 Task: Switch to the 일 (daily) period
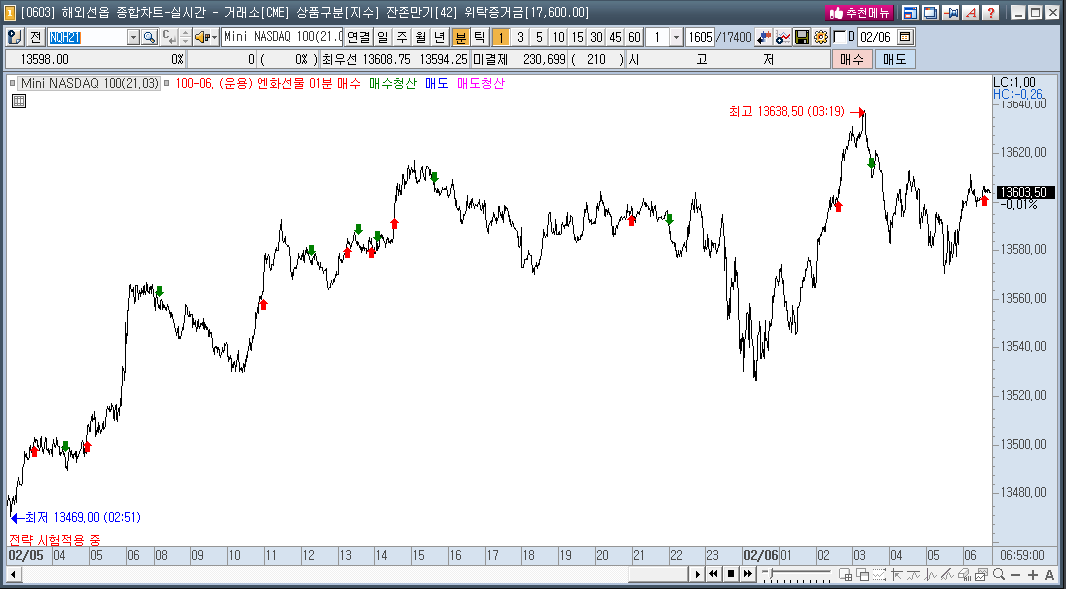tap(383, 37)
